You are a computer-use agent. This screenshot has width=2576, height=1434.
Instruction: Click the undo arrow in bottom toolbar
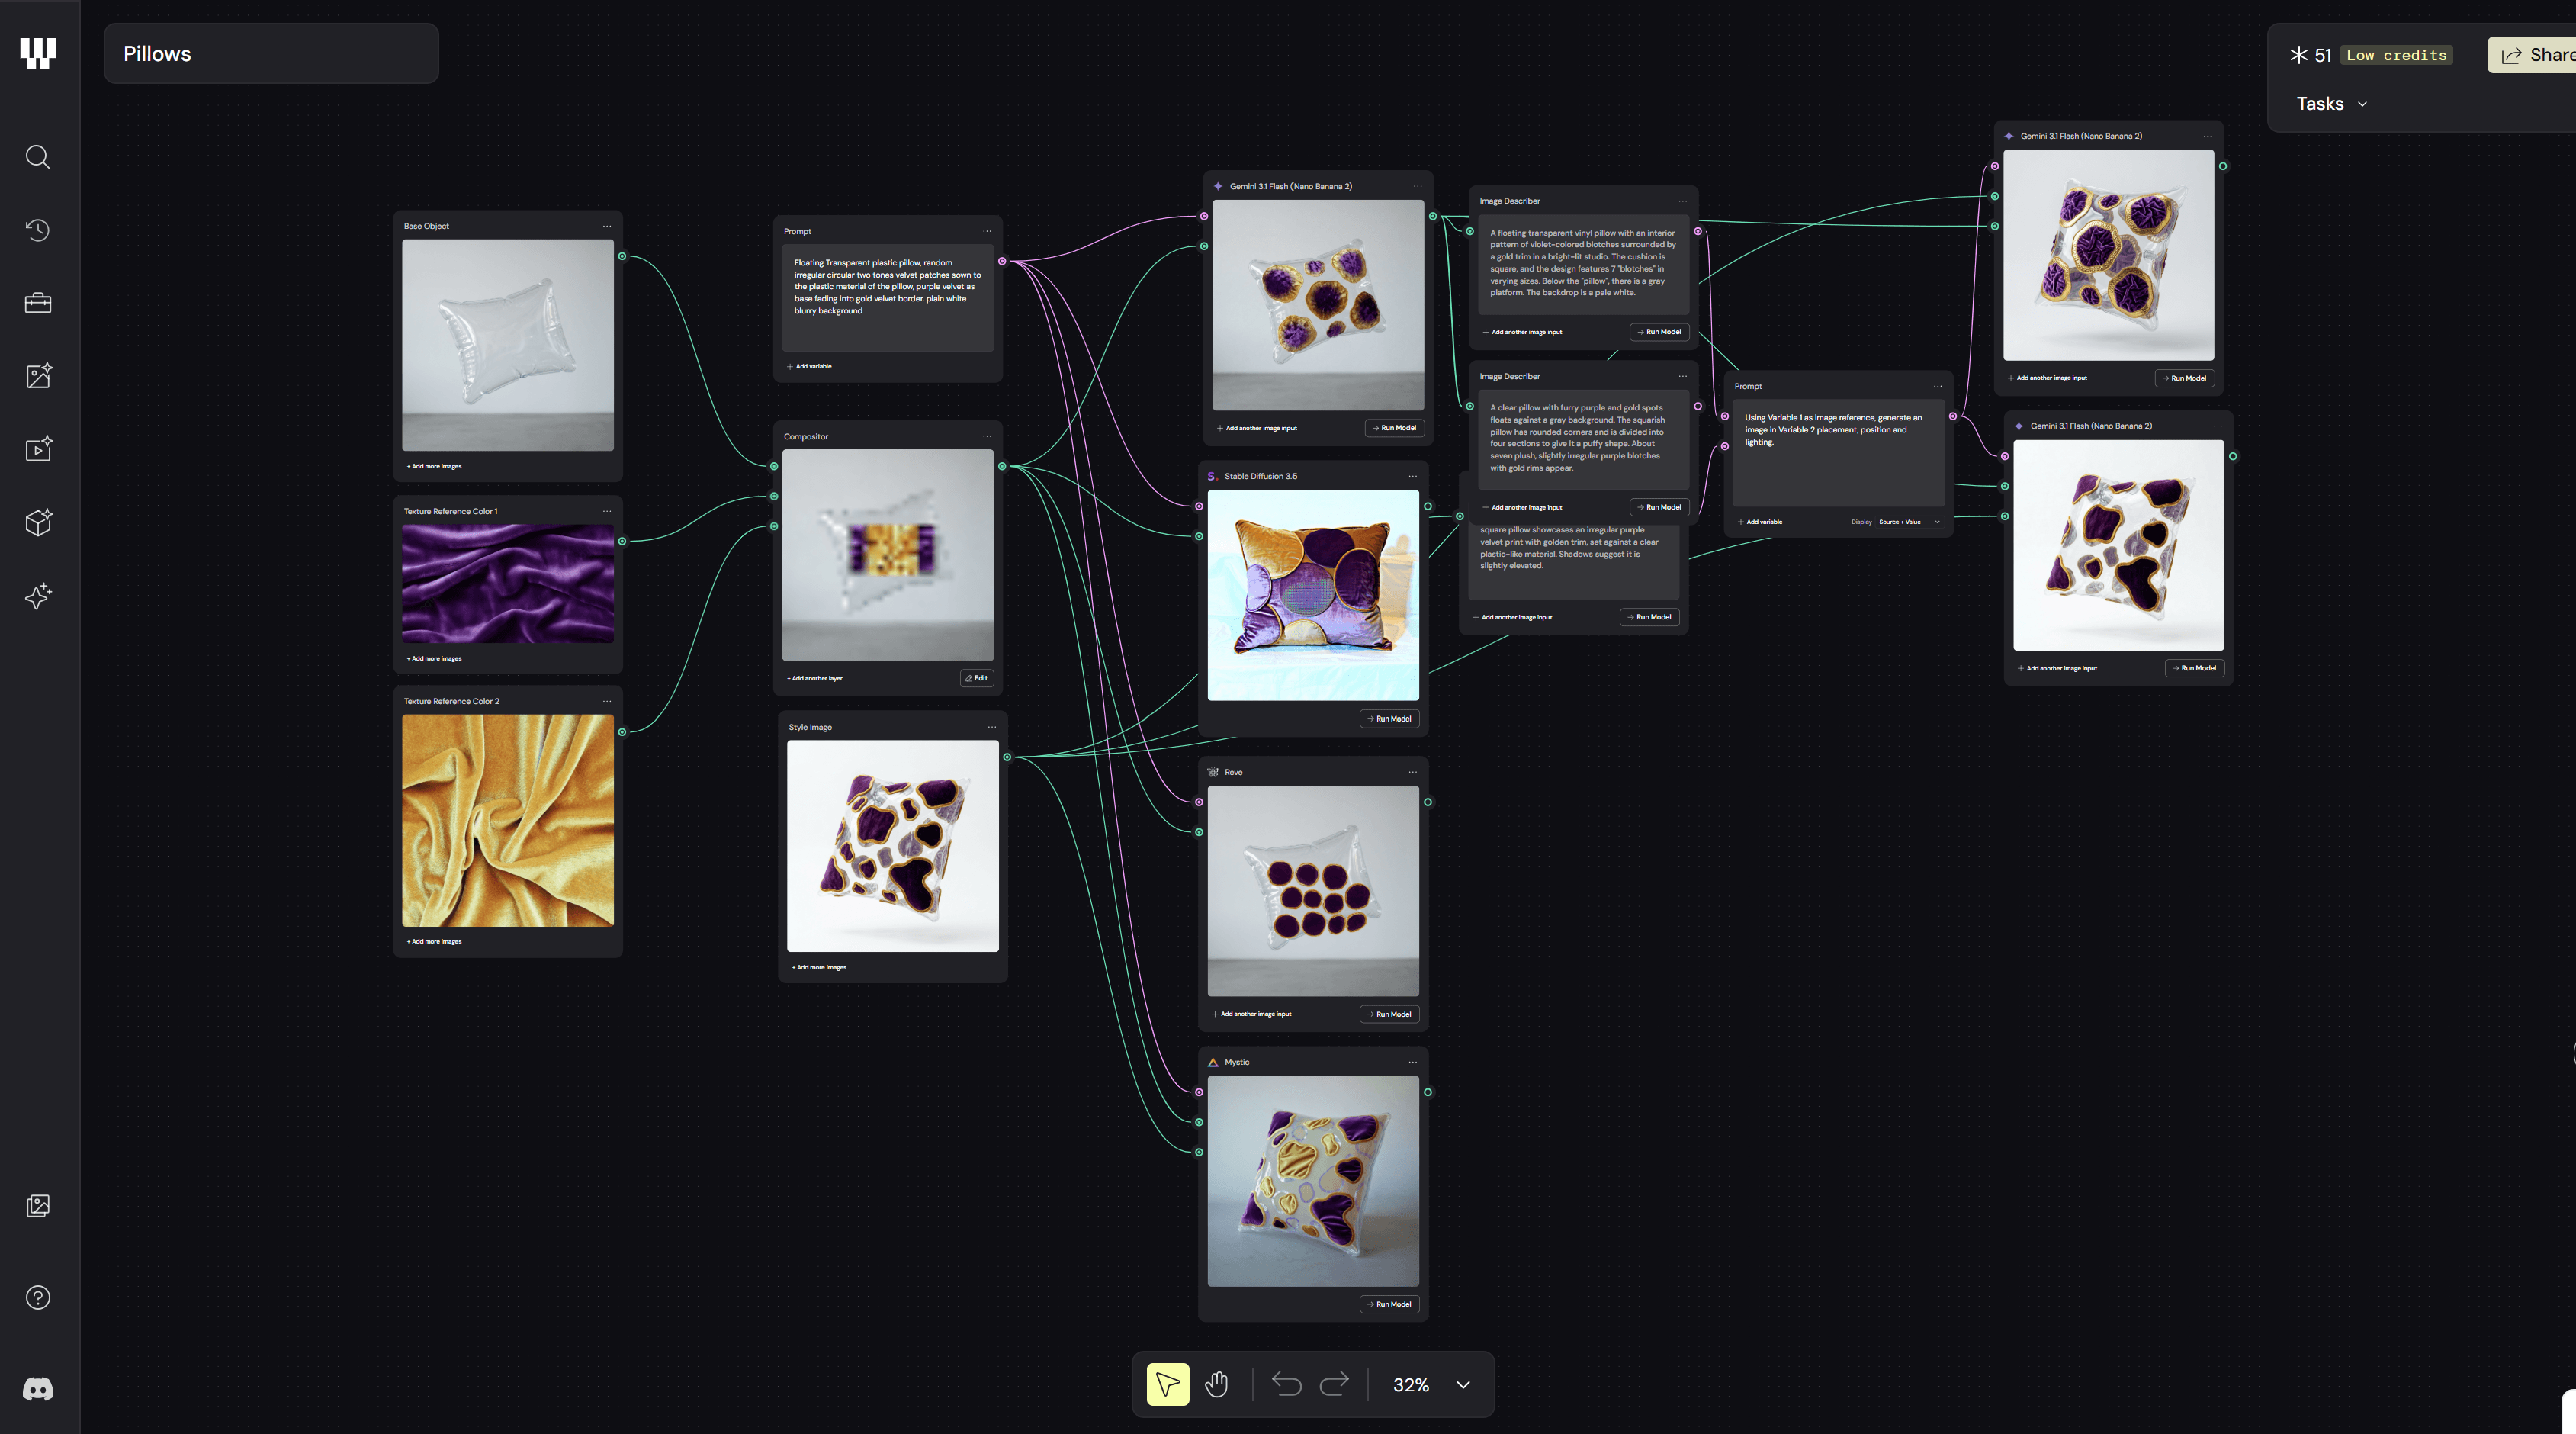(x=1286, y=1384)
